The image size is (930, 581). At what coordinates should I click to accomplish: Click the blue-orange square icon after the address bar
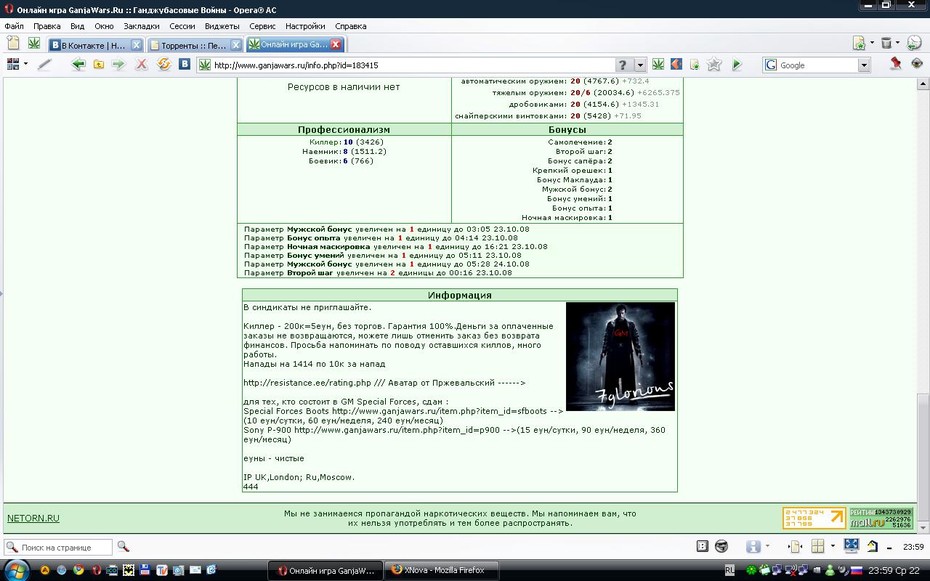(676, 64)
